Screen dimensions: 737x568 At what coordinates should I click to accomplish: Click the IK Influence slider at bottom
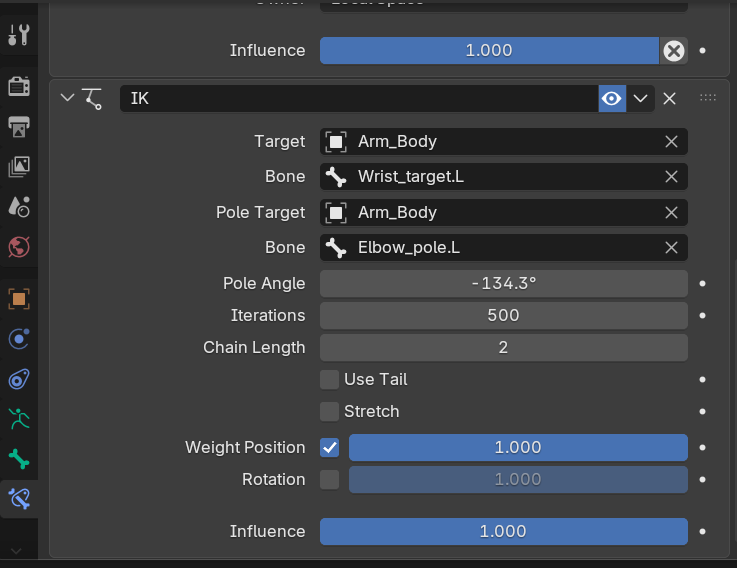pyautogui.click(x=503, y=531)
